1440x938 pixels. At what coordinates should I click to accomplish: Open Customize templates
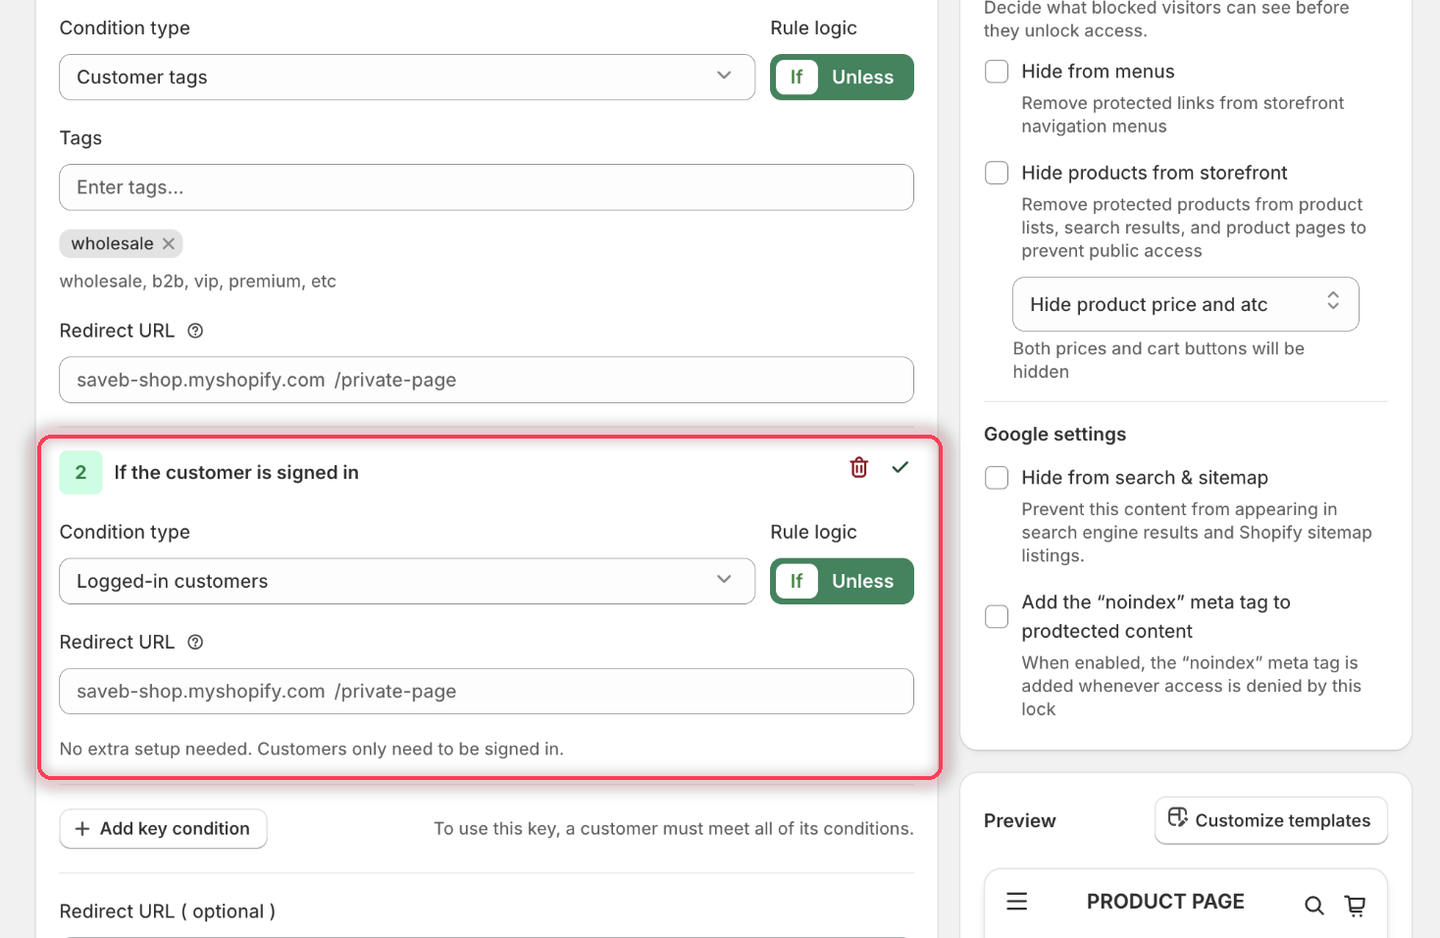pyautogui.click(x=1271, y=820)
